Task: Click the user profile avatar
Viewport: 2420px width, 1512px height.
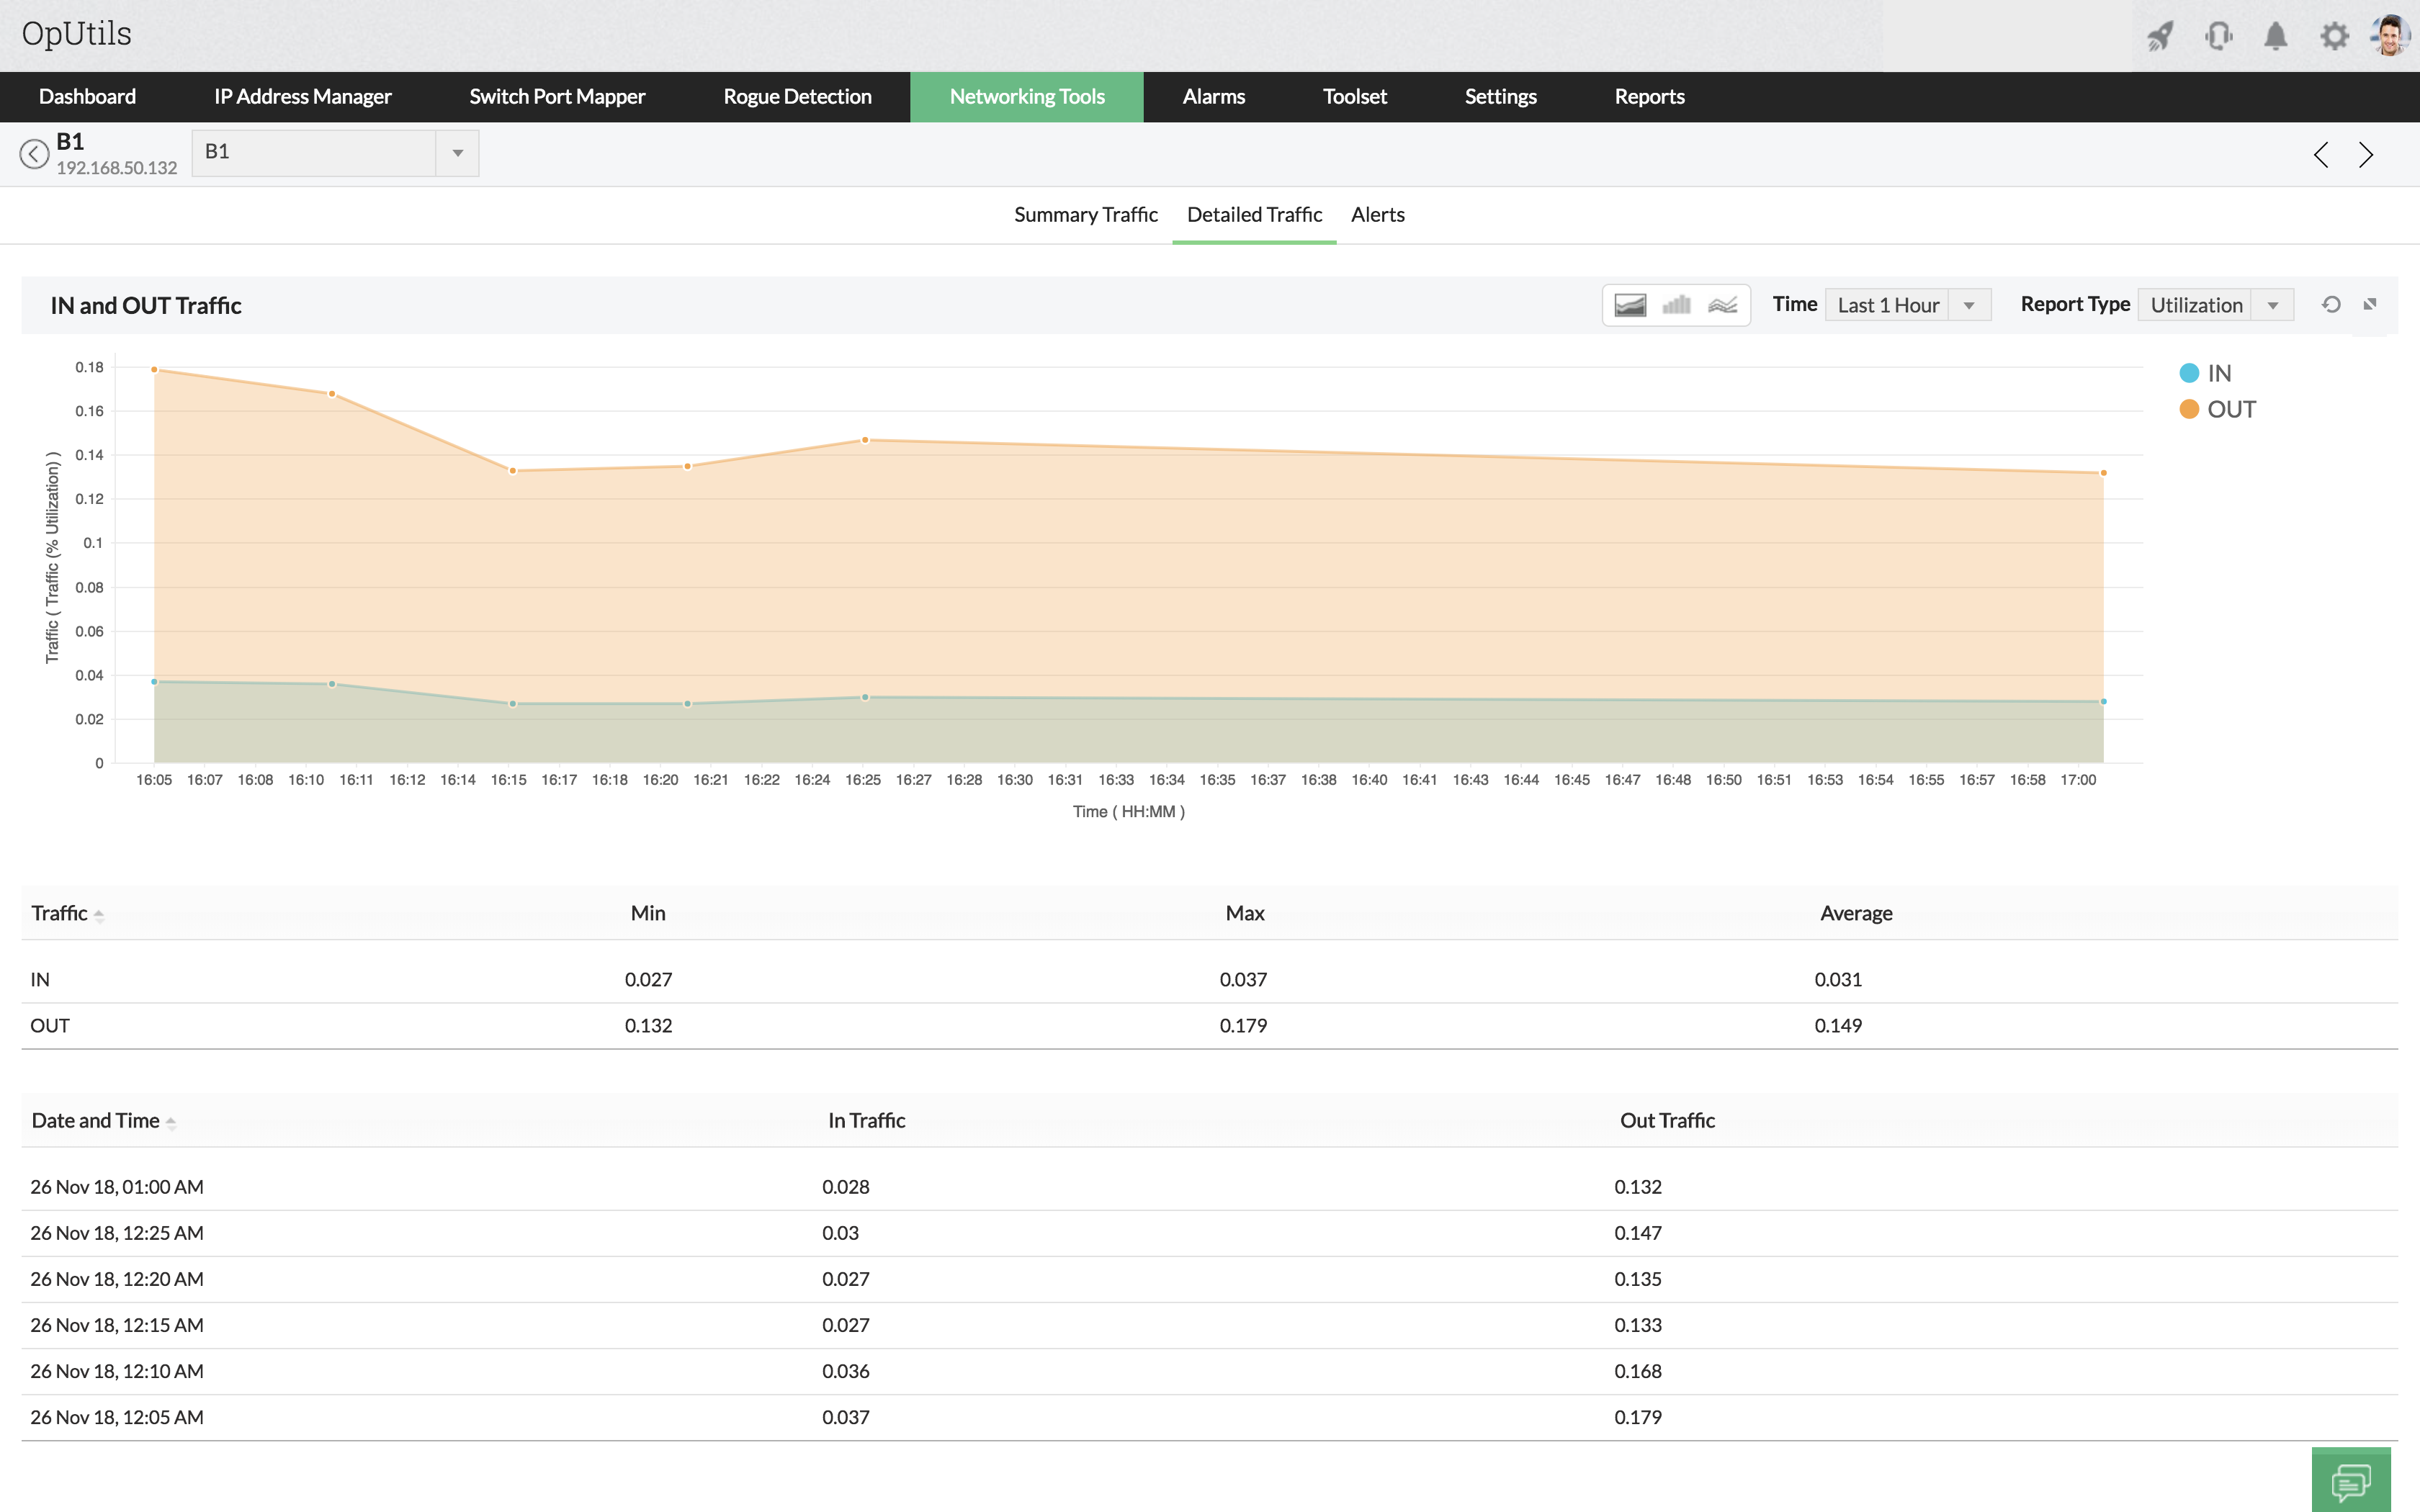Action: point(2391,37)
